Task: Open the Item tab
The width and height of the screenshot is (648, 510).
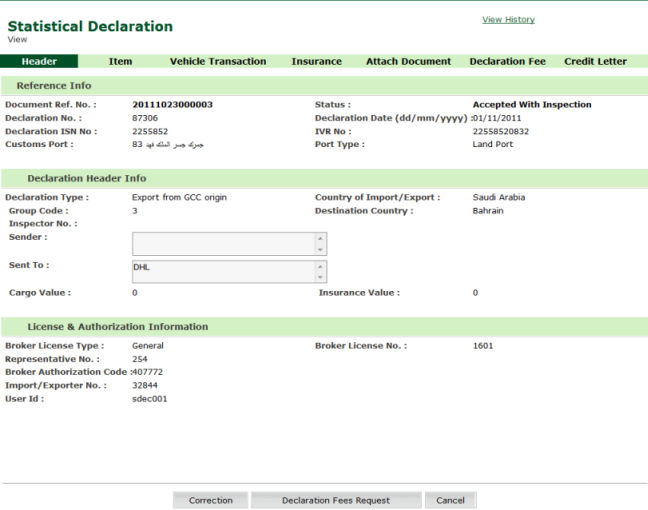Action: (120, 61)
